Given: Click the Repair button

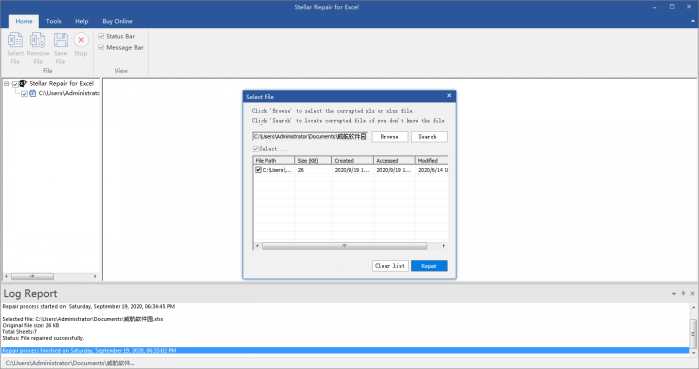Looking at the screenshot, I should [x=429, y=266].
